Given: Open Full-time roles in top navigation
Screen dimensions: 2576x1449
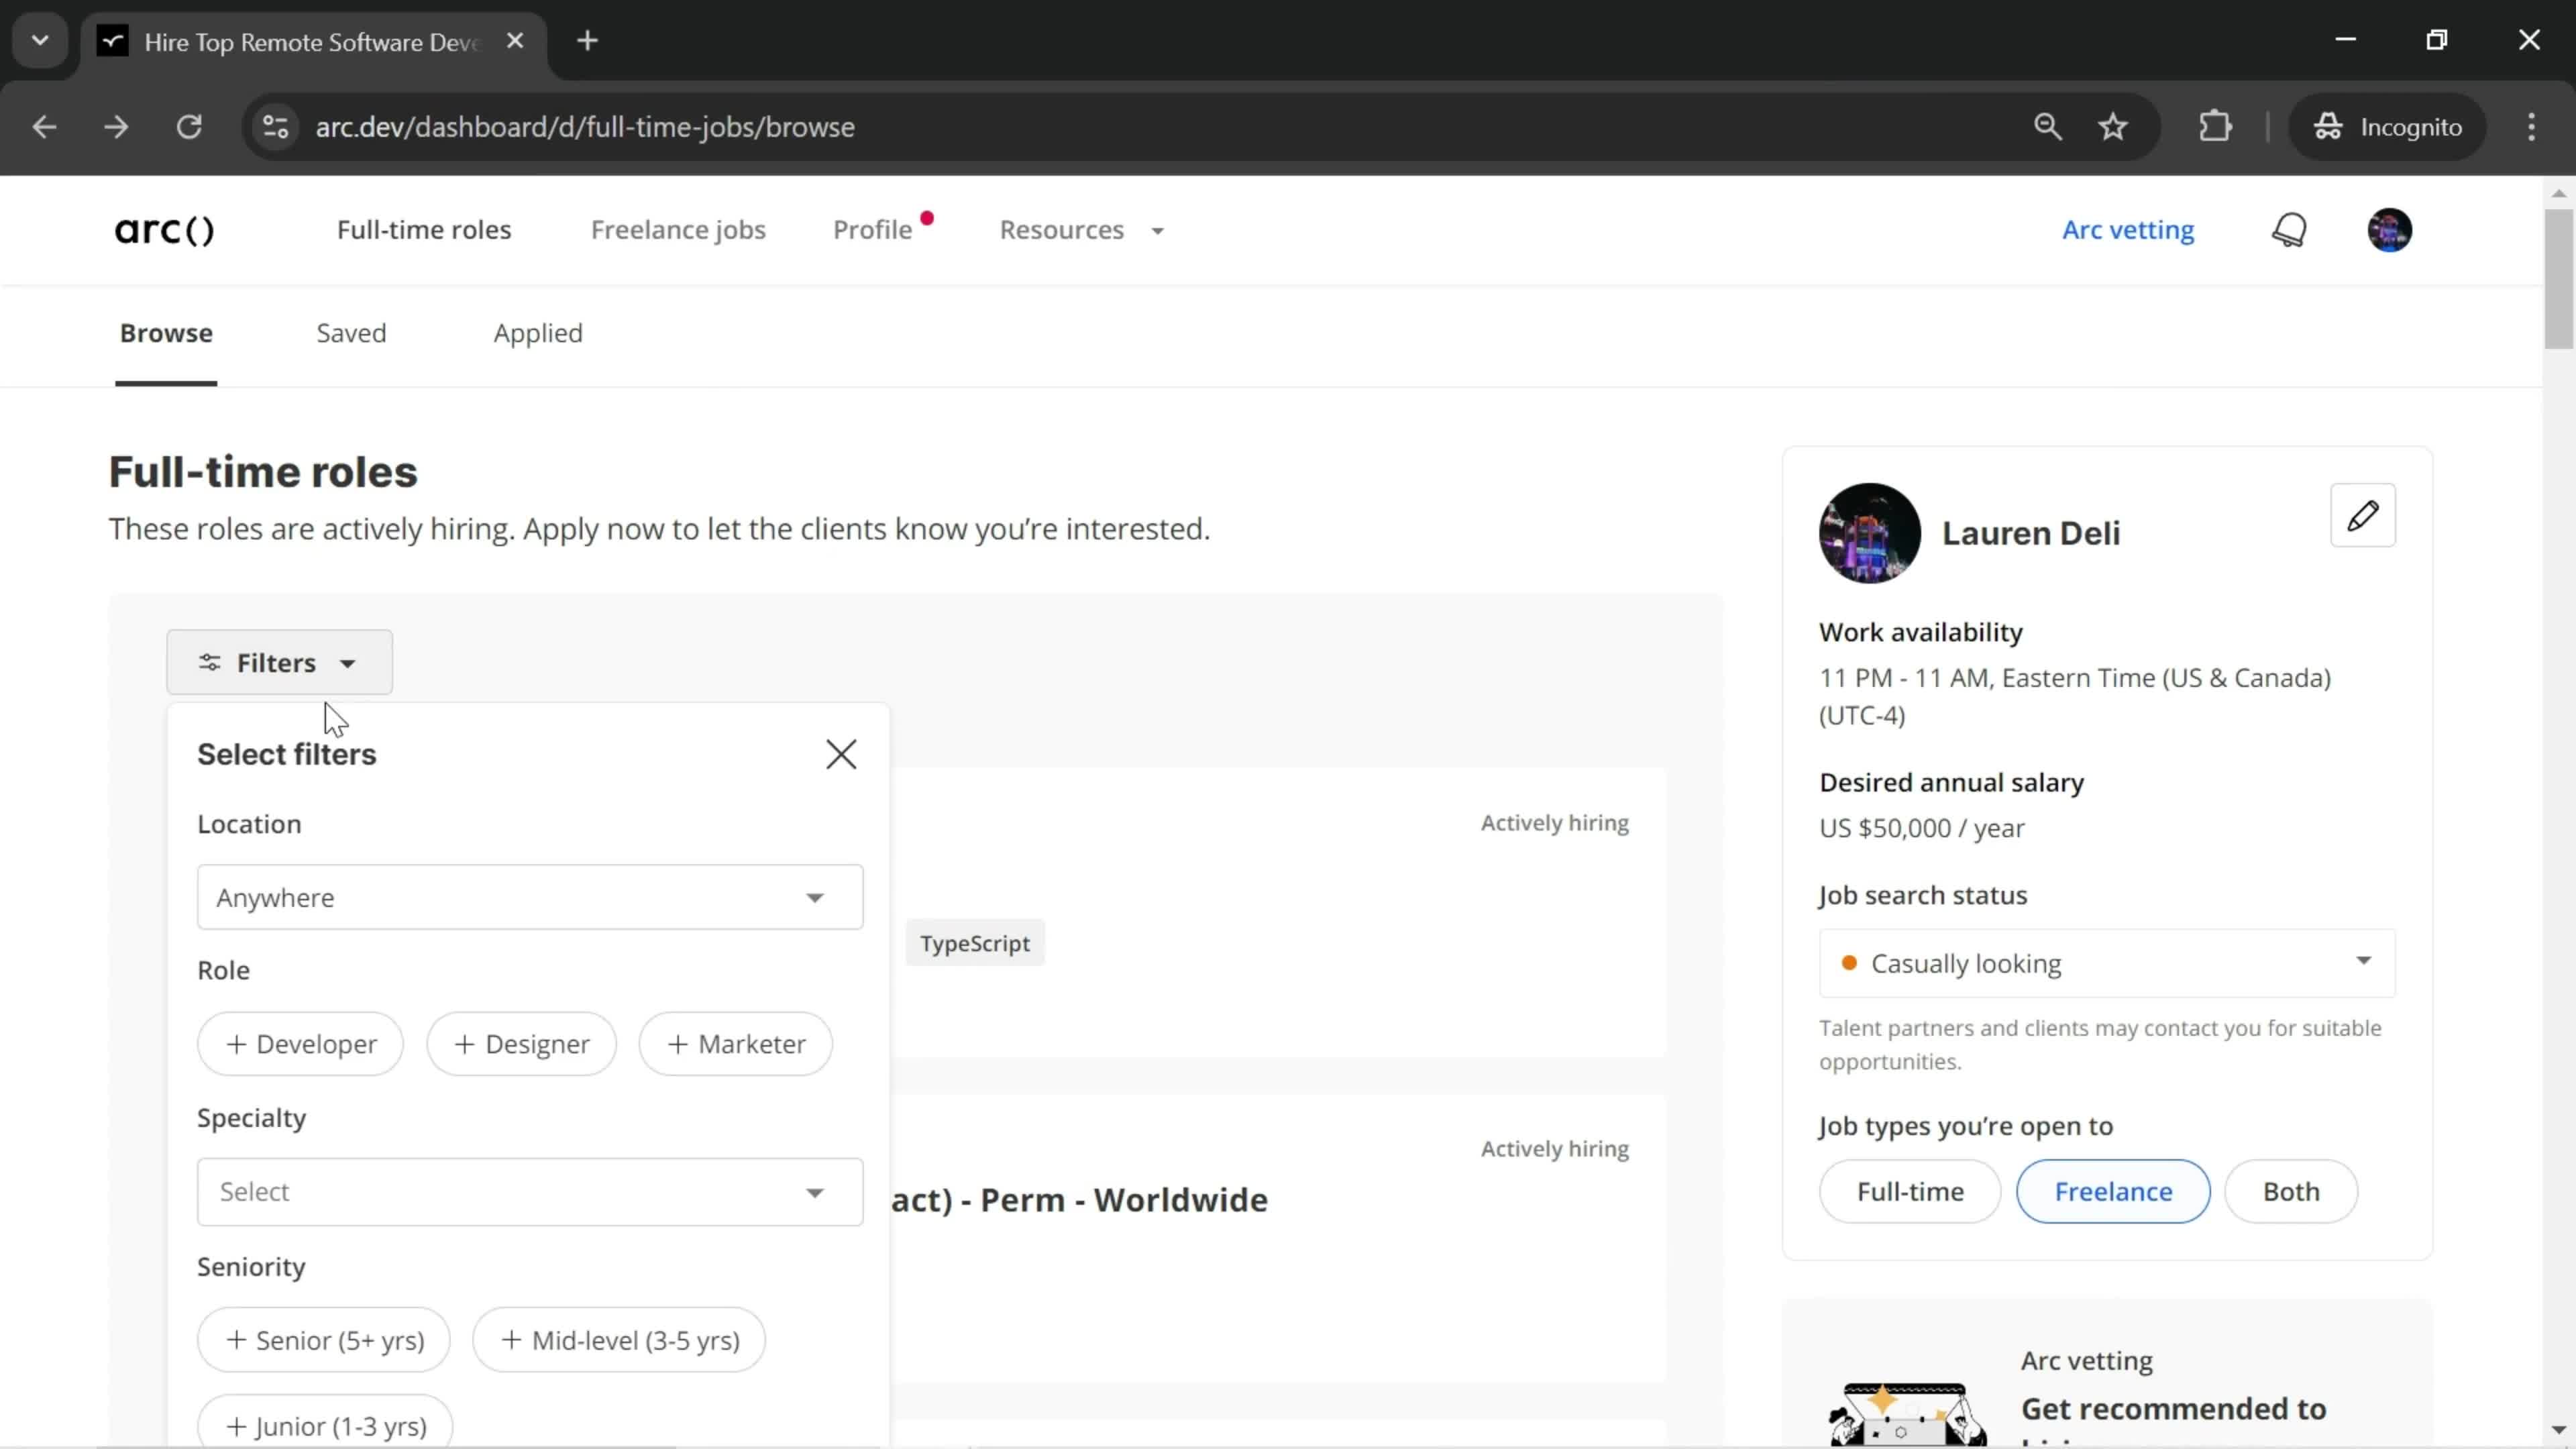Looking at the screenshot, I should click(424, 230).
